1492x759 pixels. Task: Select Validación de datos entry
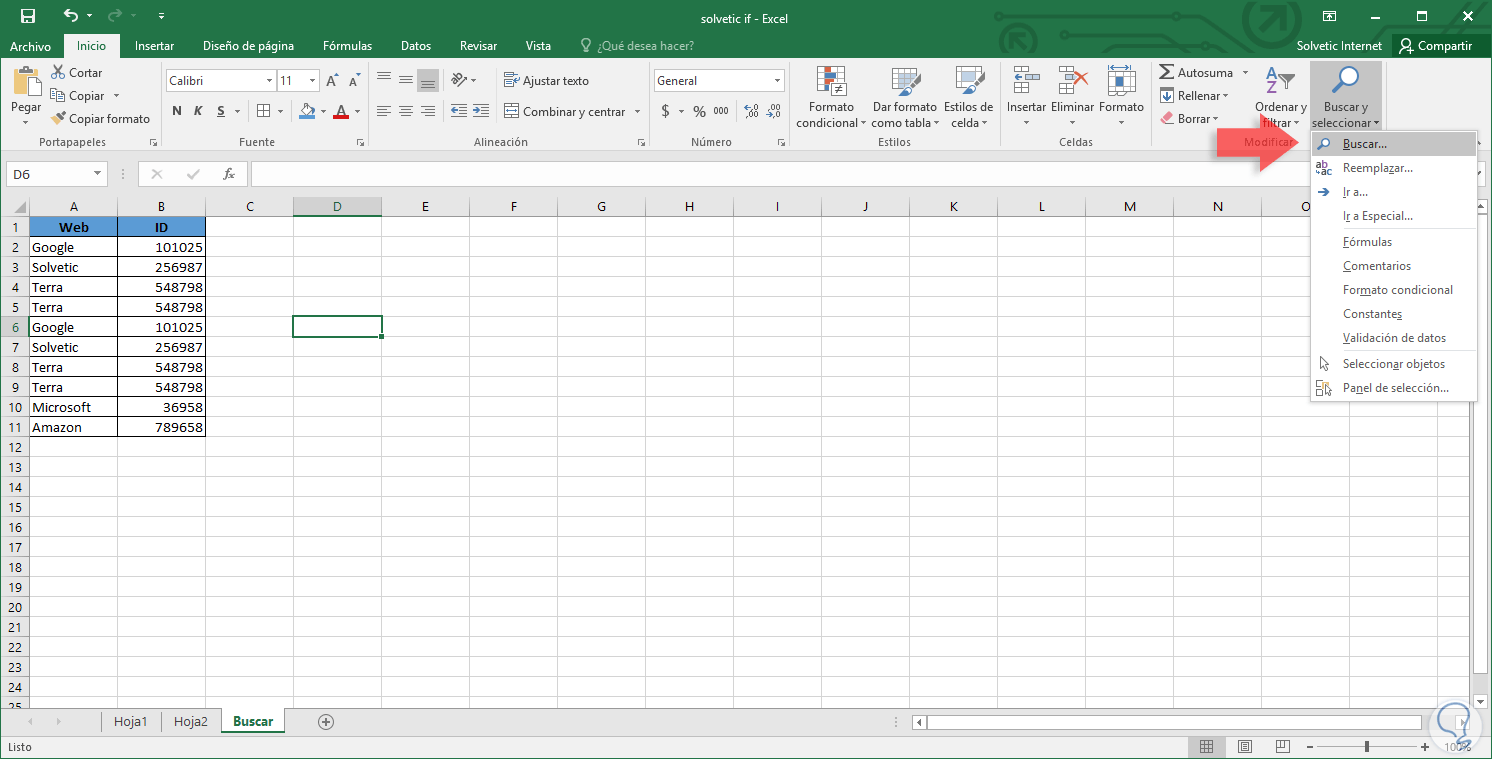[1393, 338]
